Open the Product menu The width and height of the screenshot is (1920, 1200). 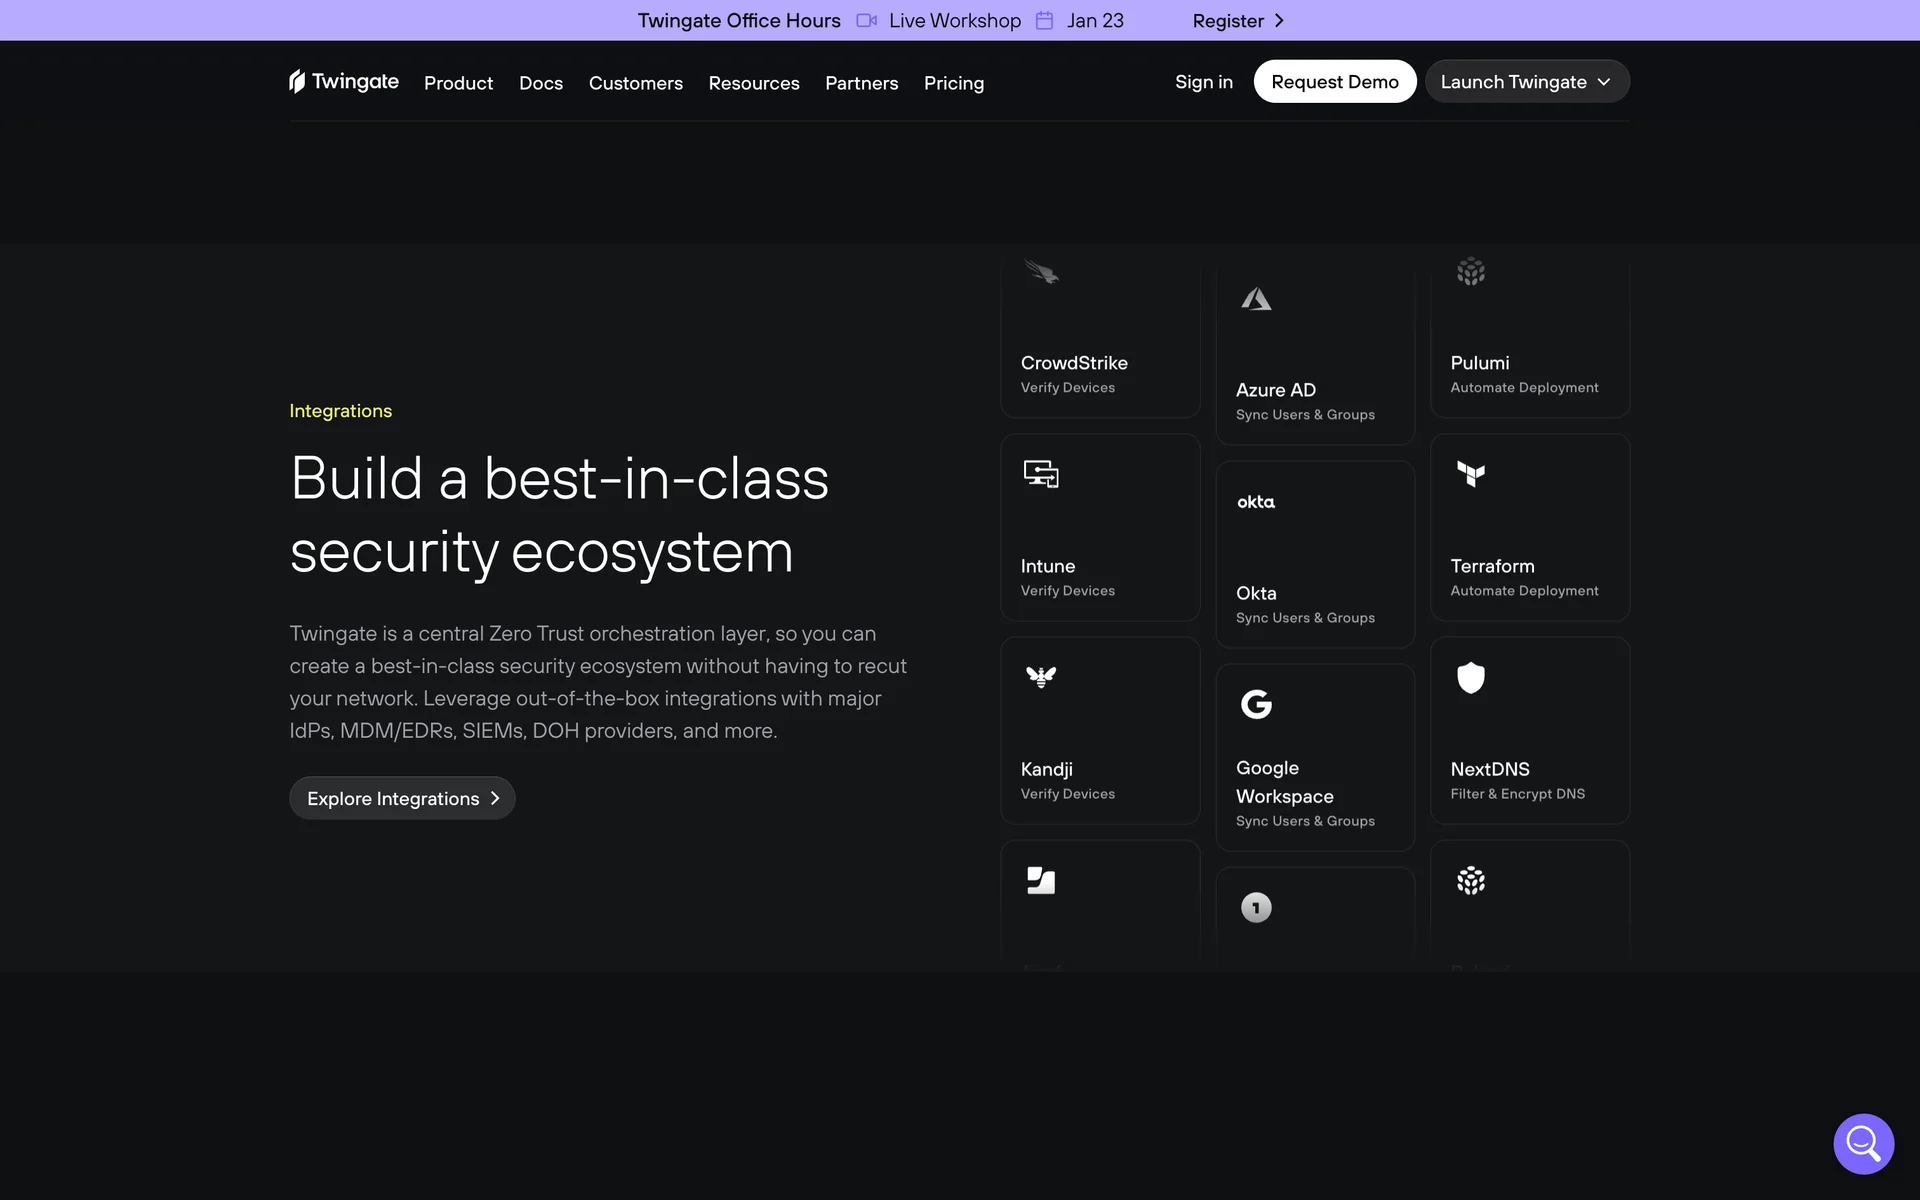click(x=458, y=83)
